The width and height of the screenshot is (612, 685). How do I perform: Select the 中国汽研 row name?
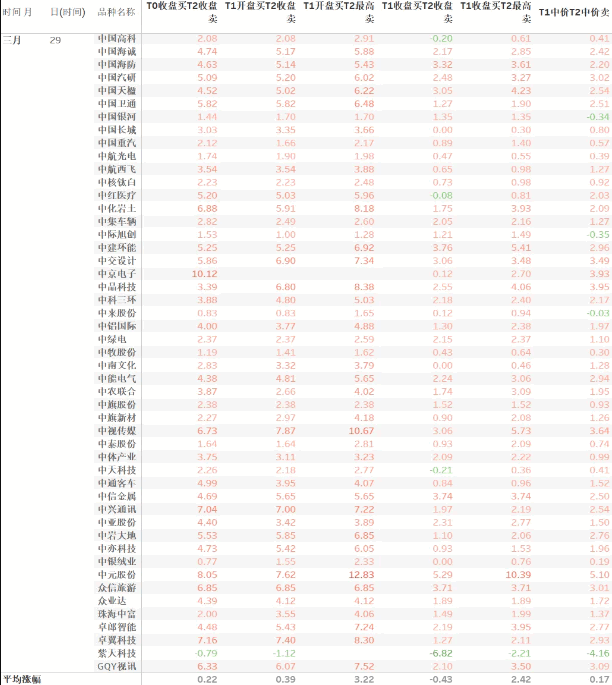[117, 78]
